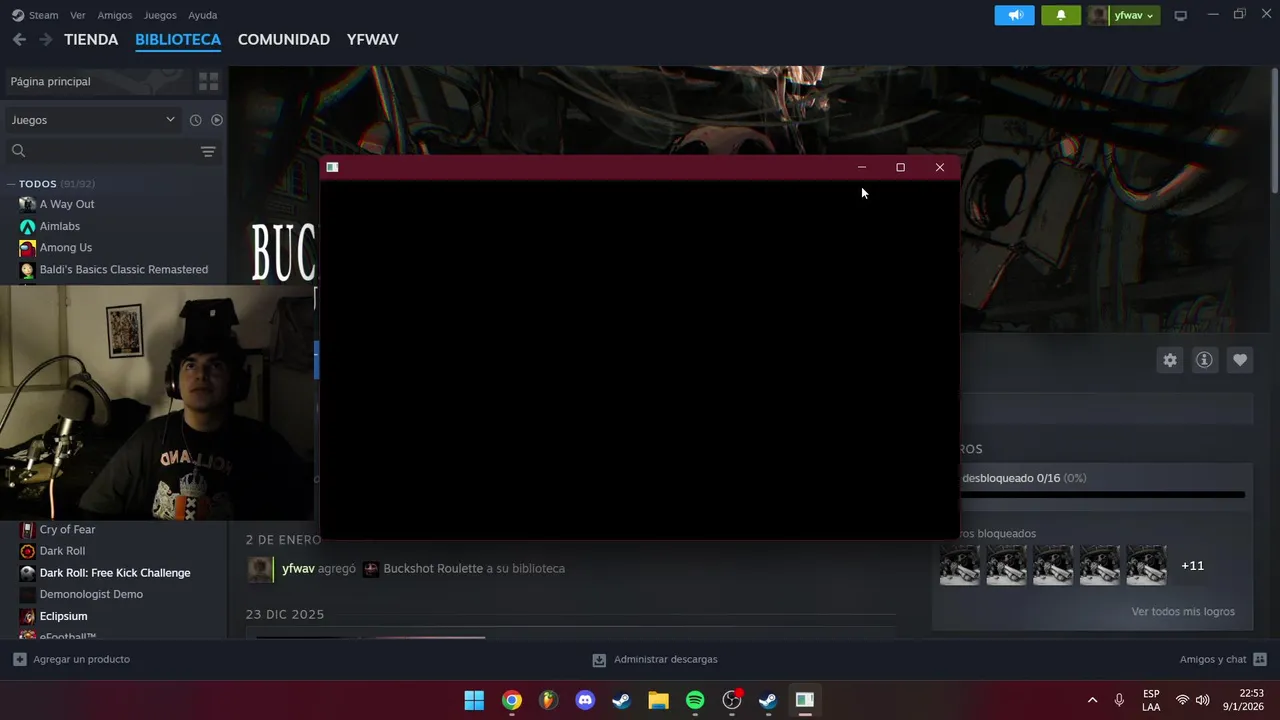The height and width of the screenshot is (720, 1280).
Task: Go back with the left arrow
Action: click(19, 39)
